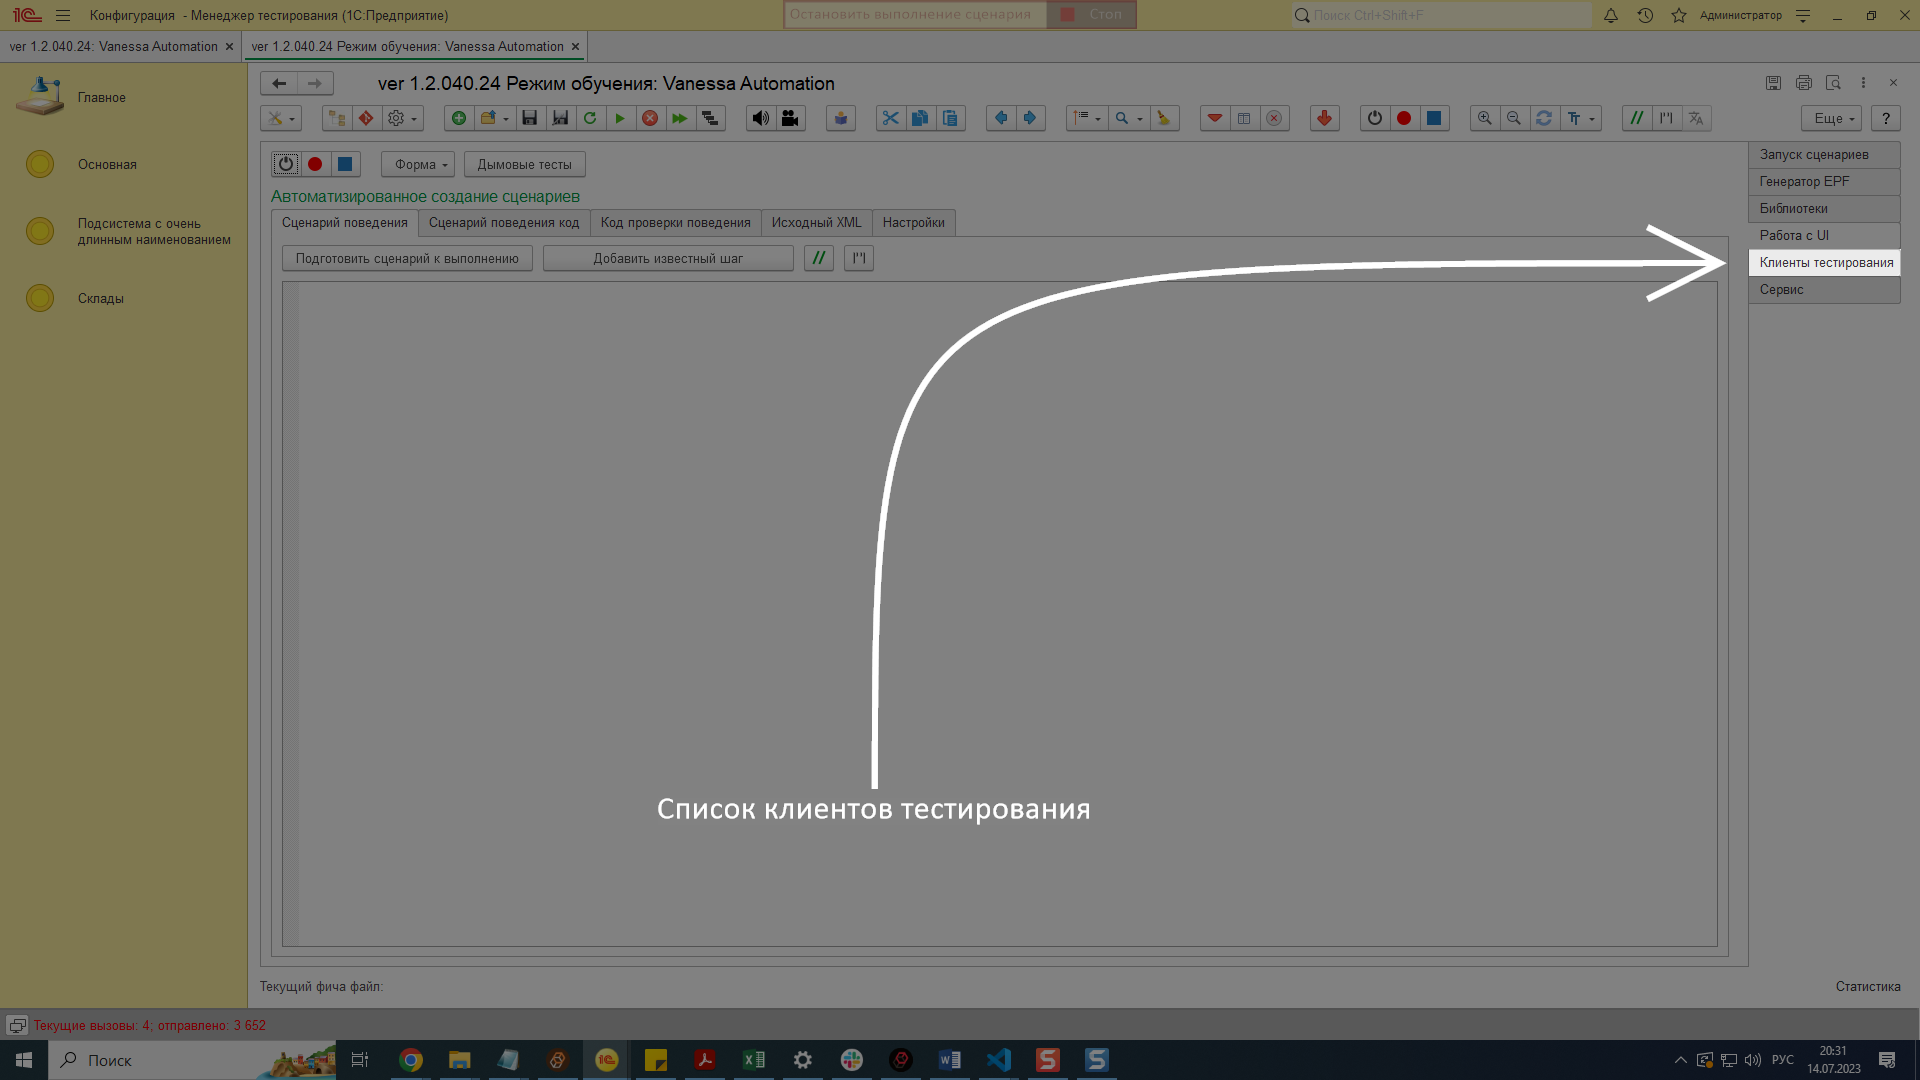Toggle the red record button beside Форма

pyautogui.click(x=315, y=164)
